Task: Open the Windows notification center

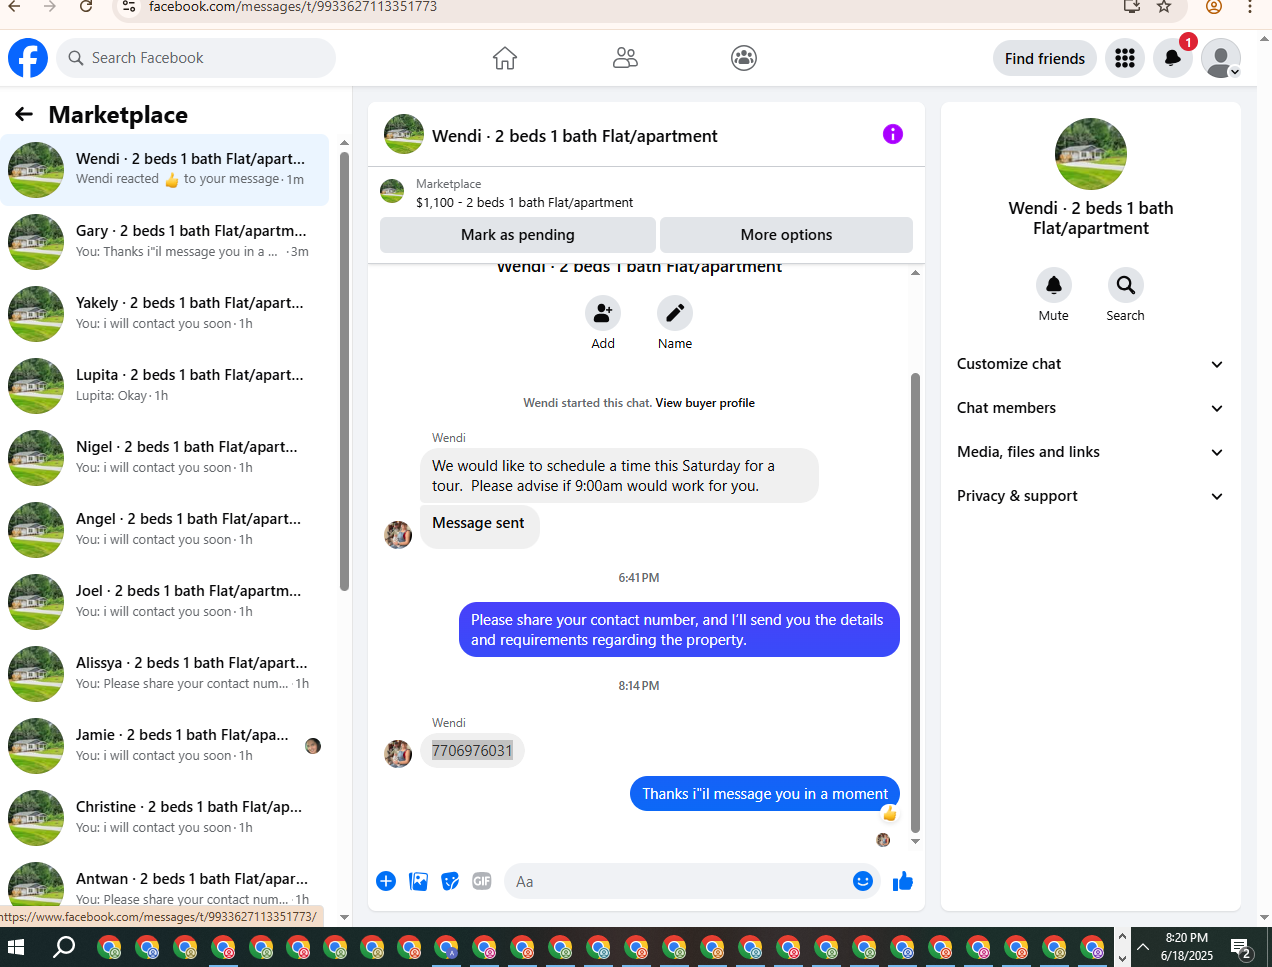Action: 1241,948
